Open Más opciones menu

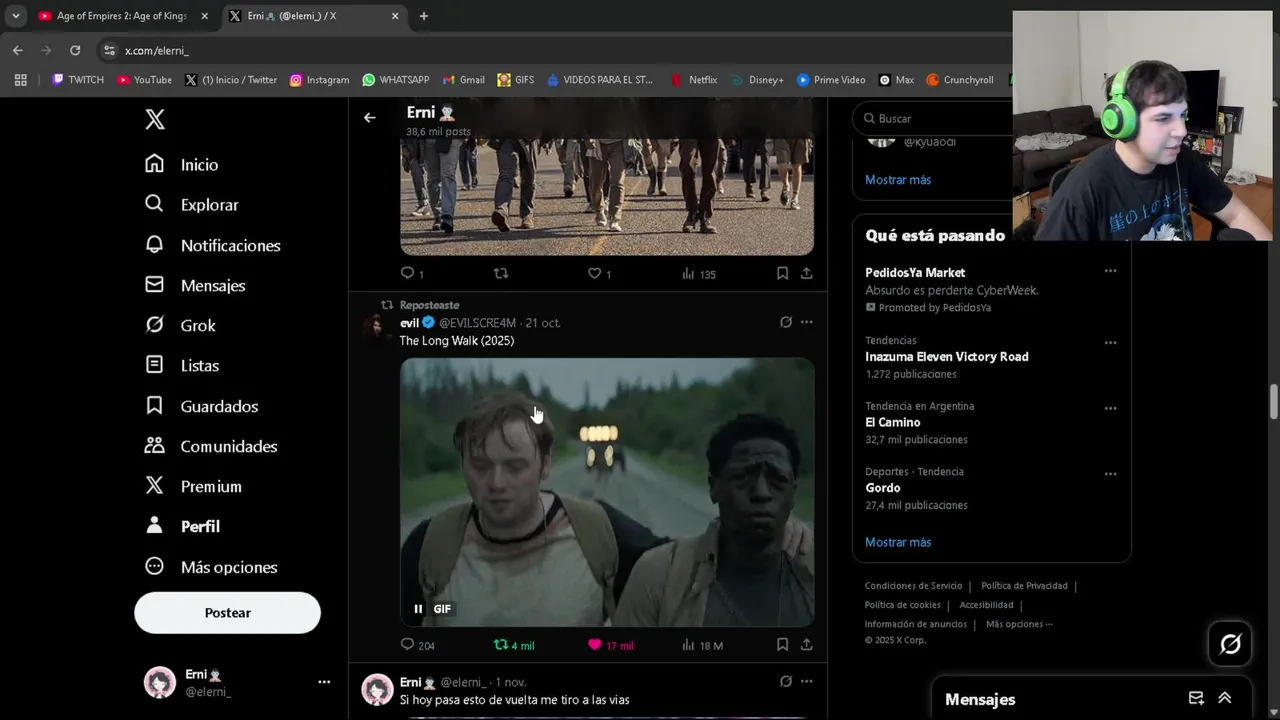(x=211, y=567)
